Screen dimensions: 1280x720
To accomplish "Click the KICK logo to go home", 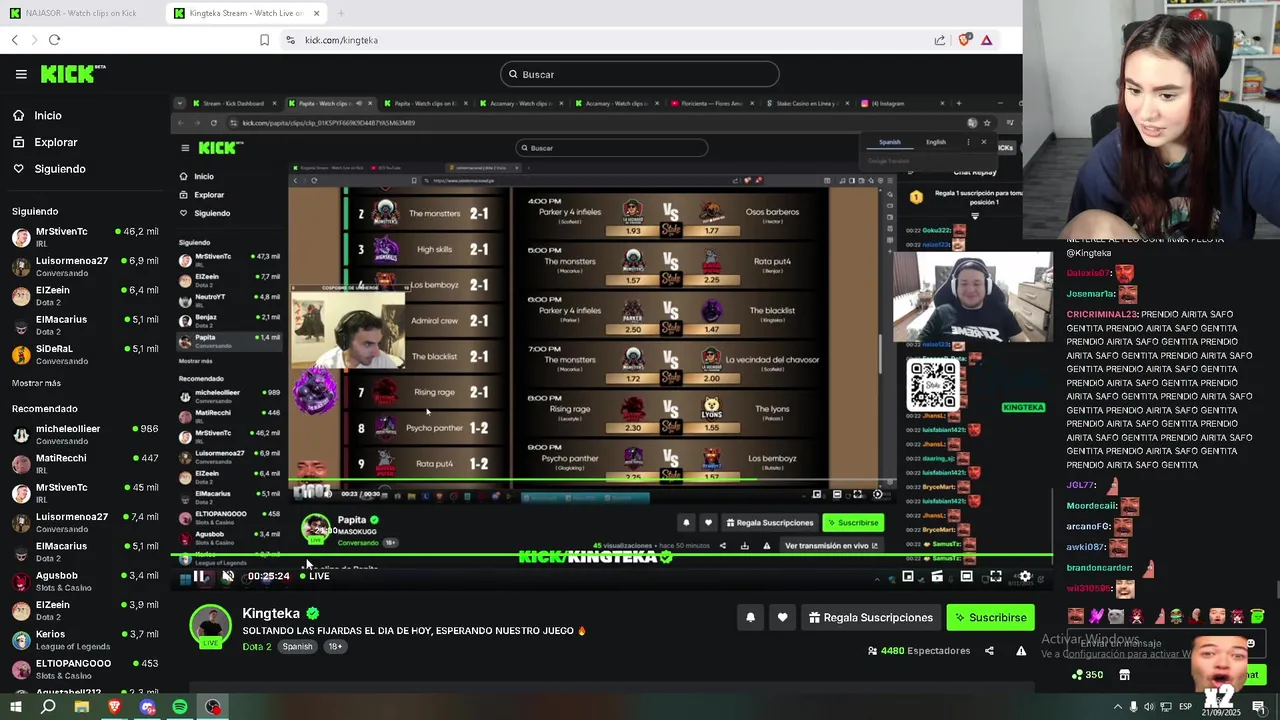I will (x=72, y=74).
